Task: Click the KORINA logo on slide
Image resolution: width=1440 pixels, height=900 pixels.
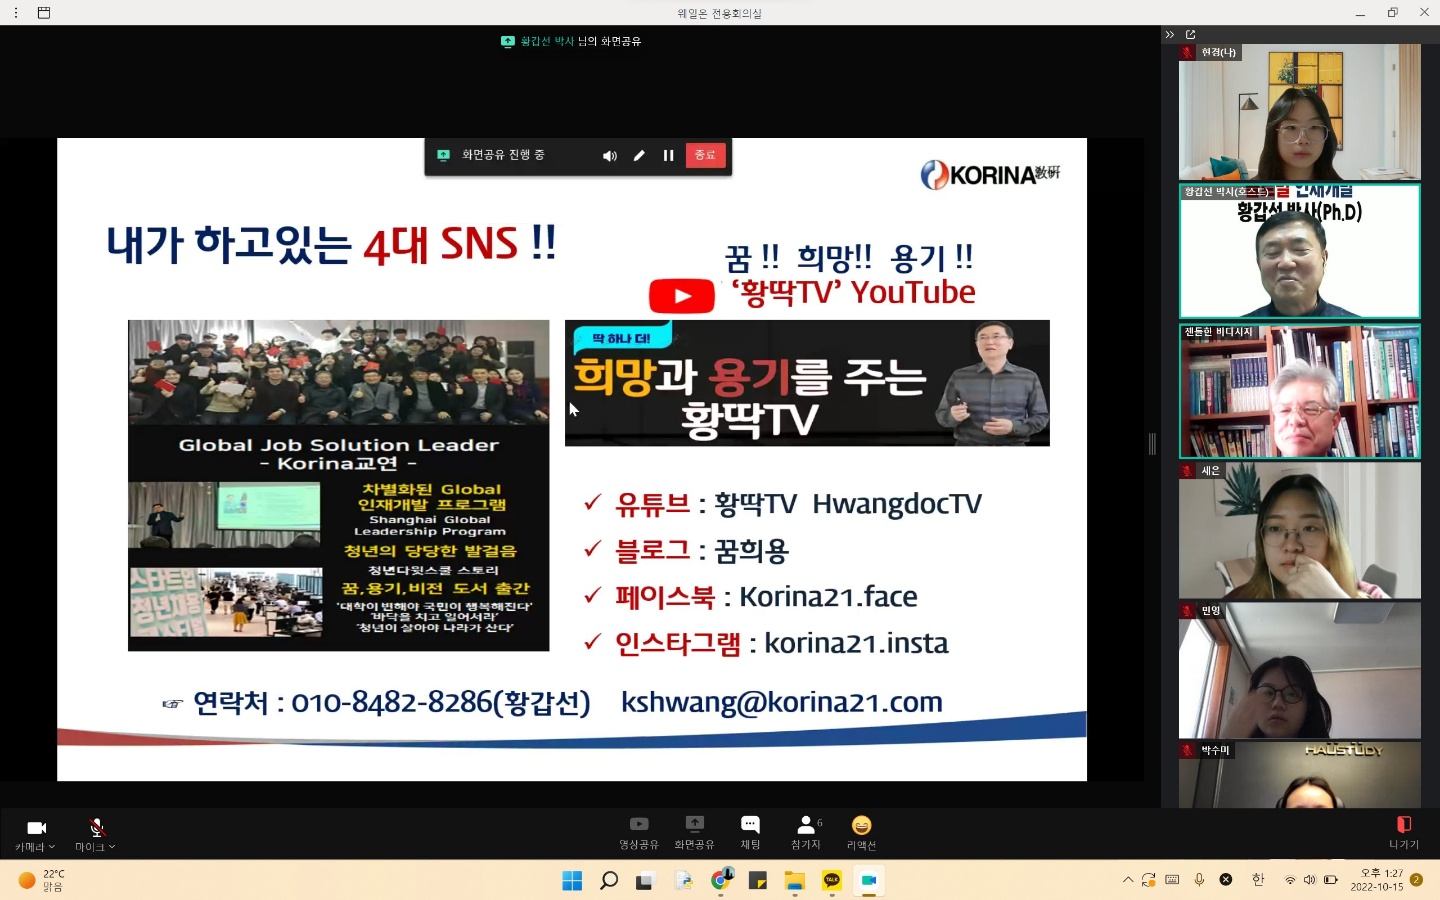Action: coord(990,175)
